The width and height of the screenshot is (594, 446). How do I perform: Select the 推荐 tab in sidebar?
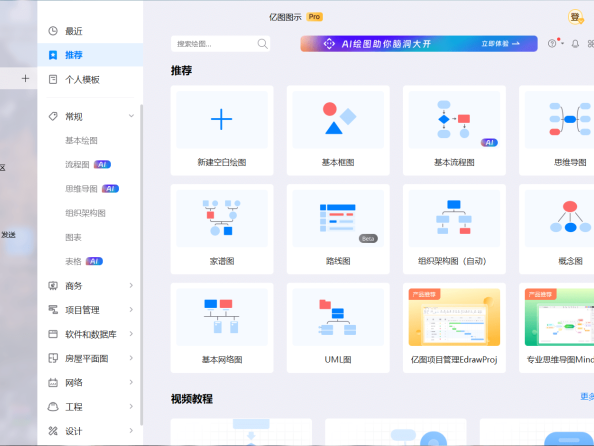point(90,55)
